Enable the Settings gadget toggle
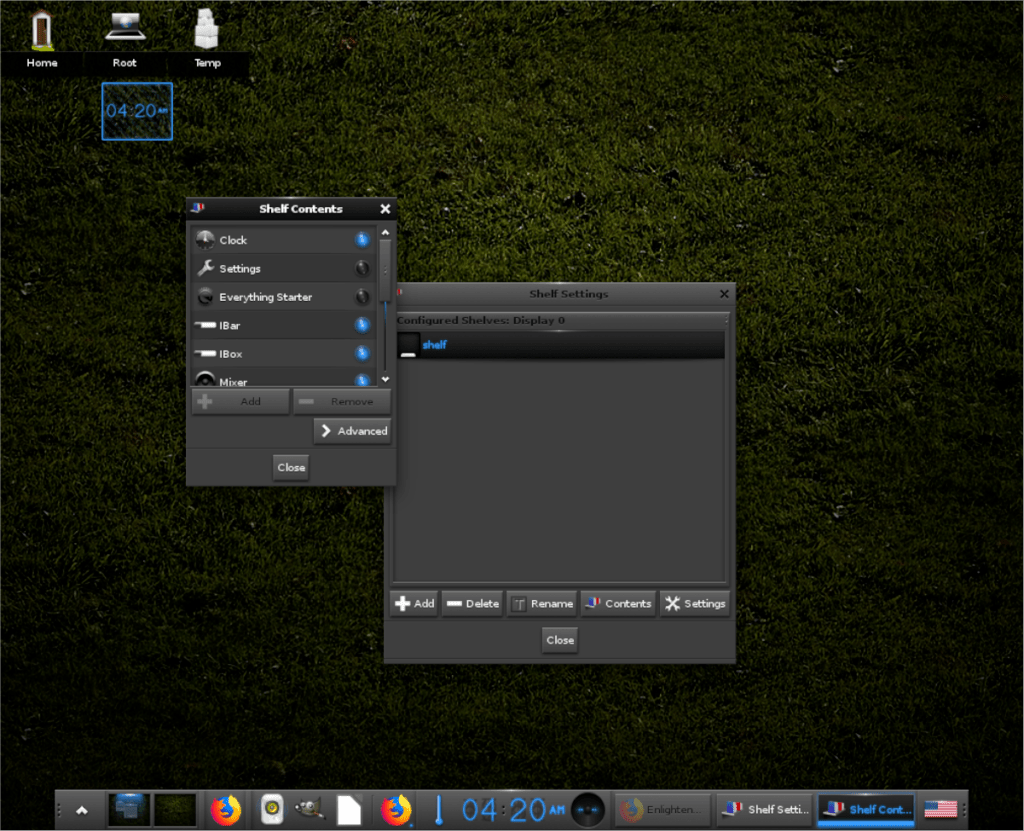 tap(361, 268)
